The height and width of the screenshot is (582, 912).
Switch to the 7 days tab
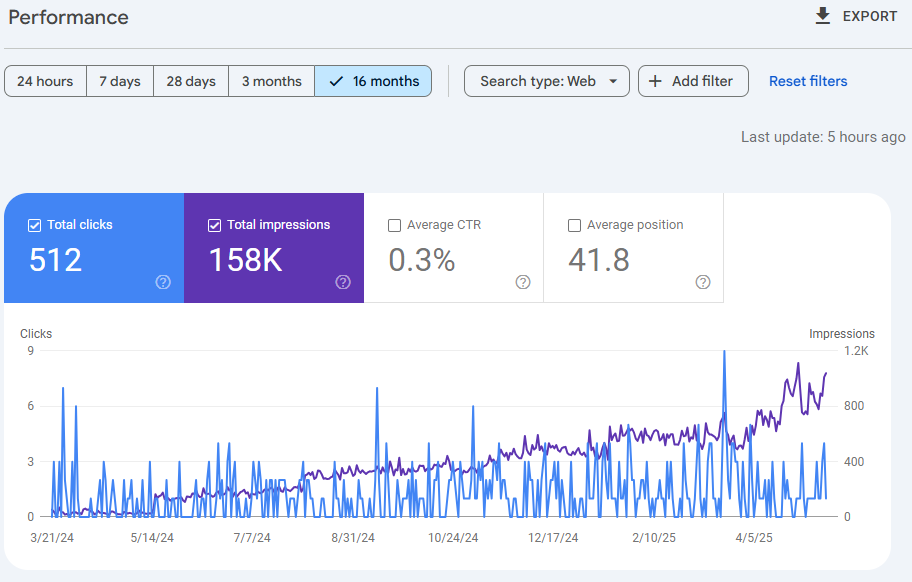click(120, 81)
